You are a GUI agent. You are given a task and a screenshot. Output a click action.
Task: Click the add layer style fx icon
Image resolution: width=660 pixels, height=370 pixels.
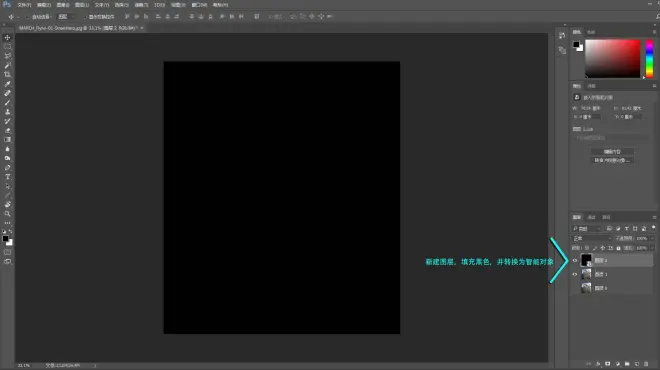[x=598, y=364]
